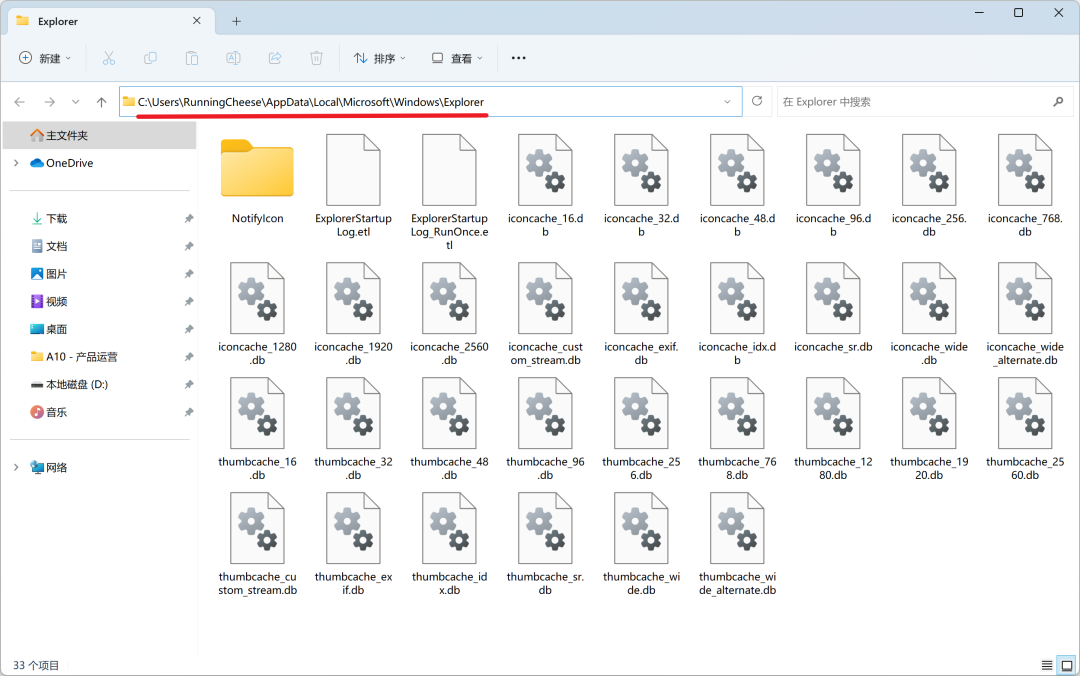Screen dimensions: 1080x676
Task: Select iconcache_48.db file
Action: (x=737, y=186)
